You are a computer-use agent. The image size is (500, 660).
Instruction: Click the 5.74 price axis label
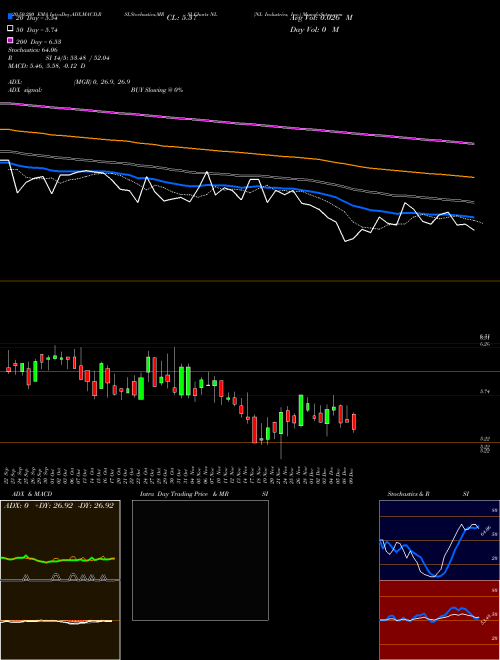click(485, 391)
